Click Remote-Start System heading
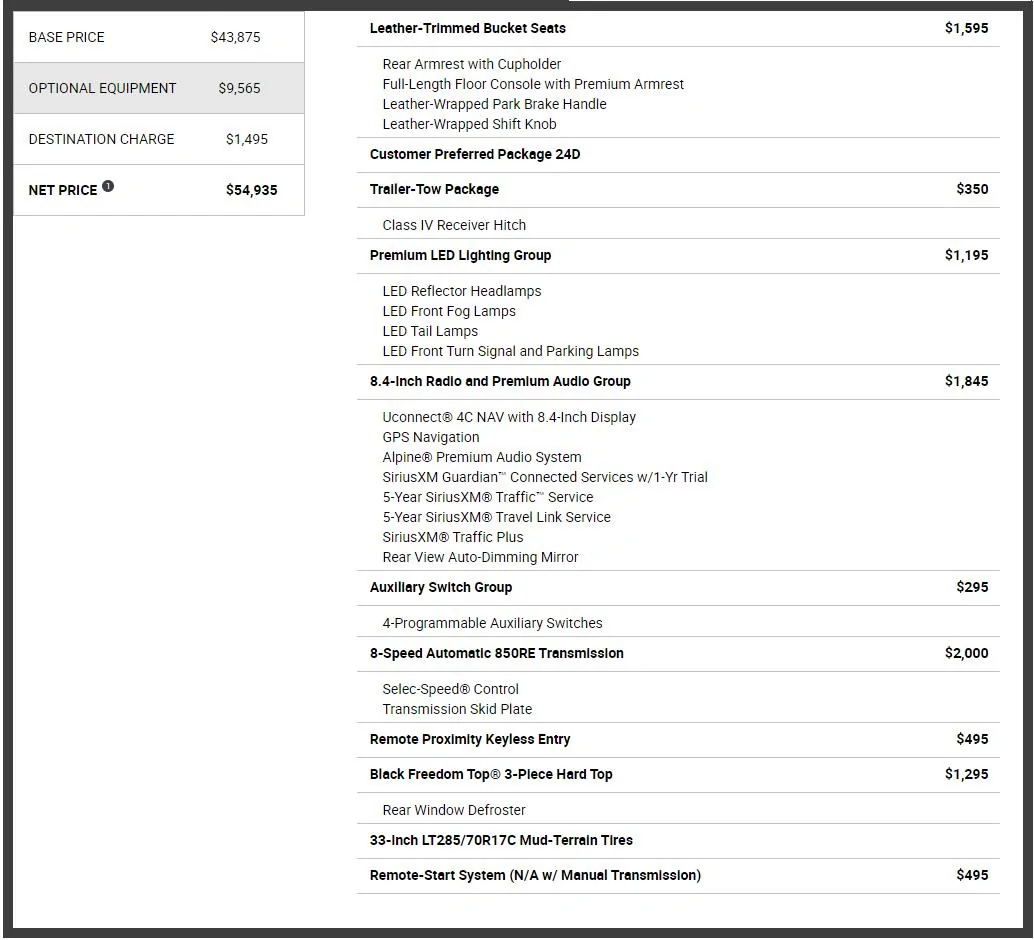The width and height of the screenshot is (1034, 940). pos(535,875)
